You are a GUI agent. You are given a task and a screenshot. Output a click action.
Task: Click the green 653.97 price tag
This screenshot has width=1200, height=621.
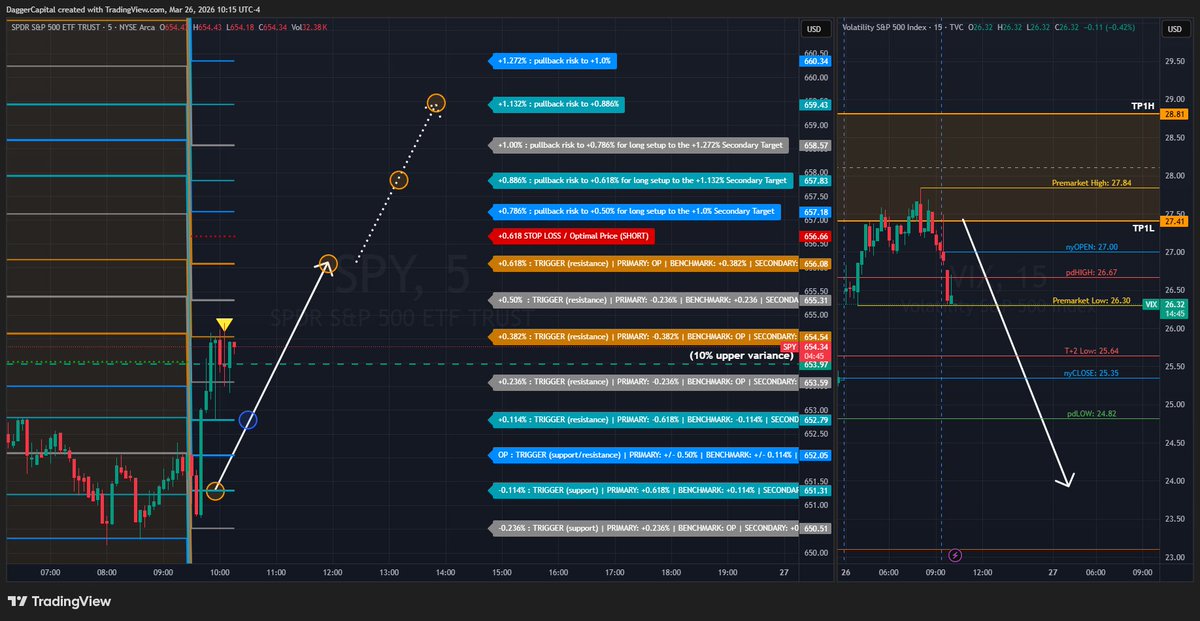[816, 365]
